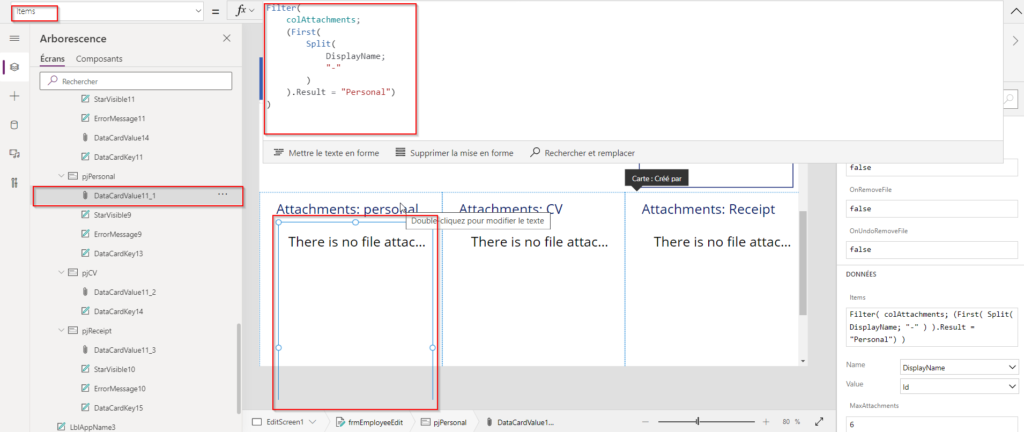Open the advanced tools icon in sidebar
This screenshot has height=432, width=1024.
tap(14, 182)
